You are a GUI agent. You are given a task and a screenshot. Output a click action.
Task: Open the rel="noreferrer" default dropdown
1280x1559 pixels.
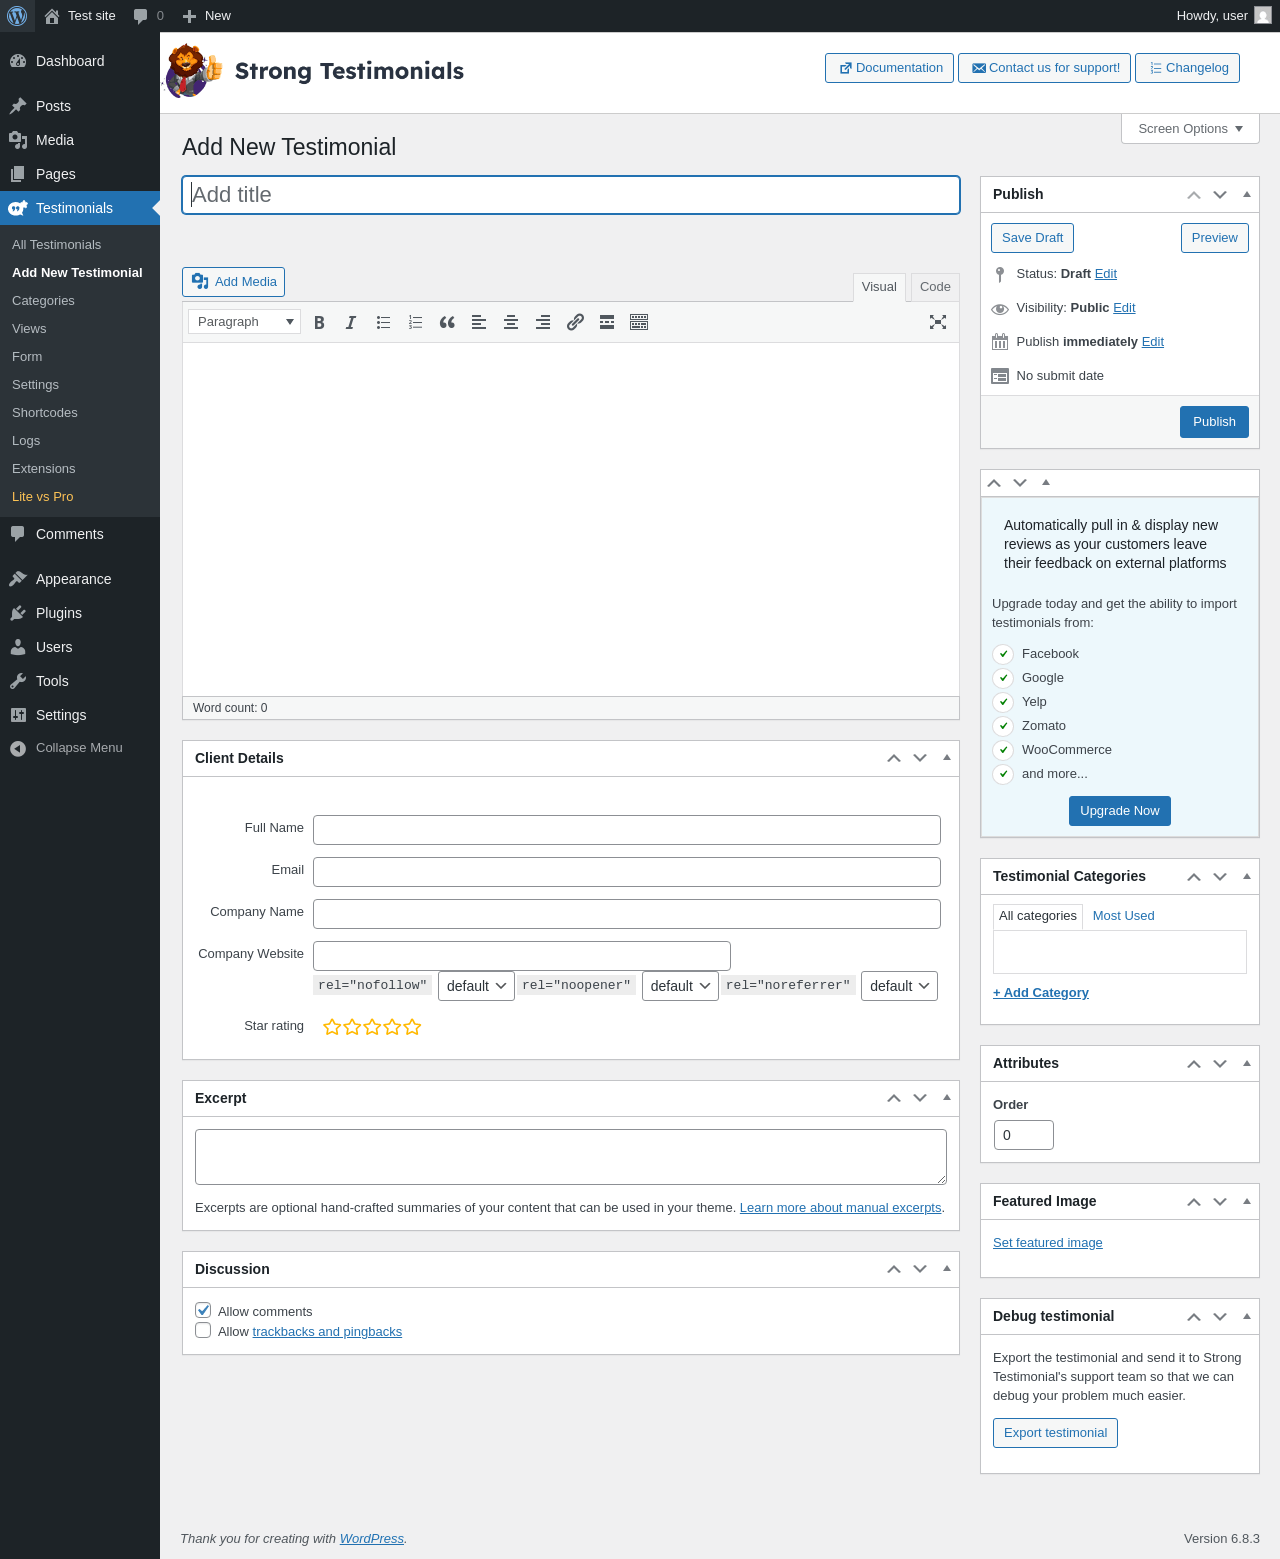[899, 986]
